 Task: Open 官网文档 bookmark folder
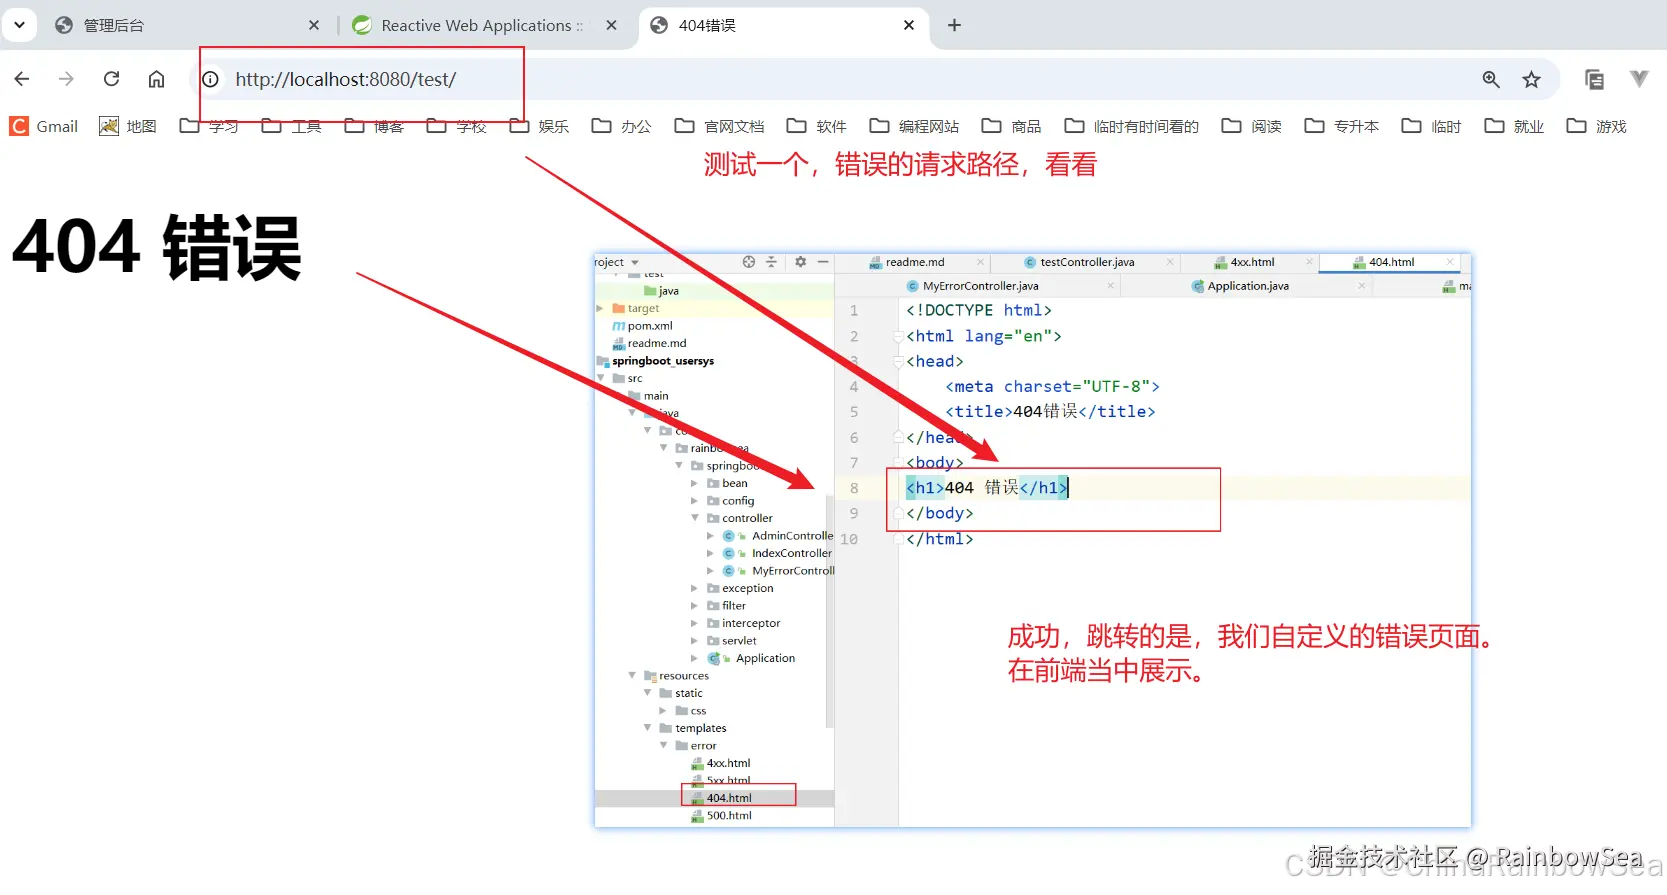[720, 126]
